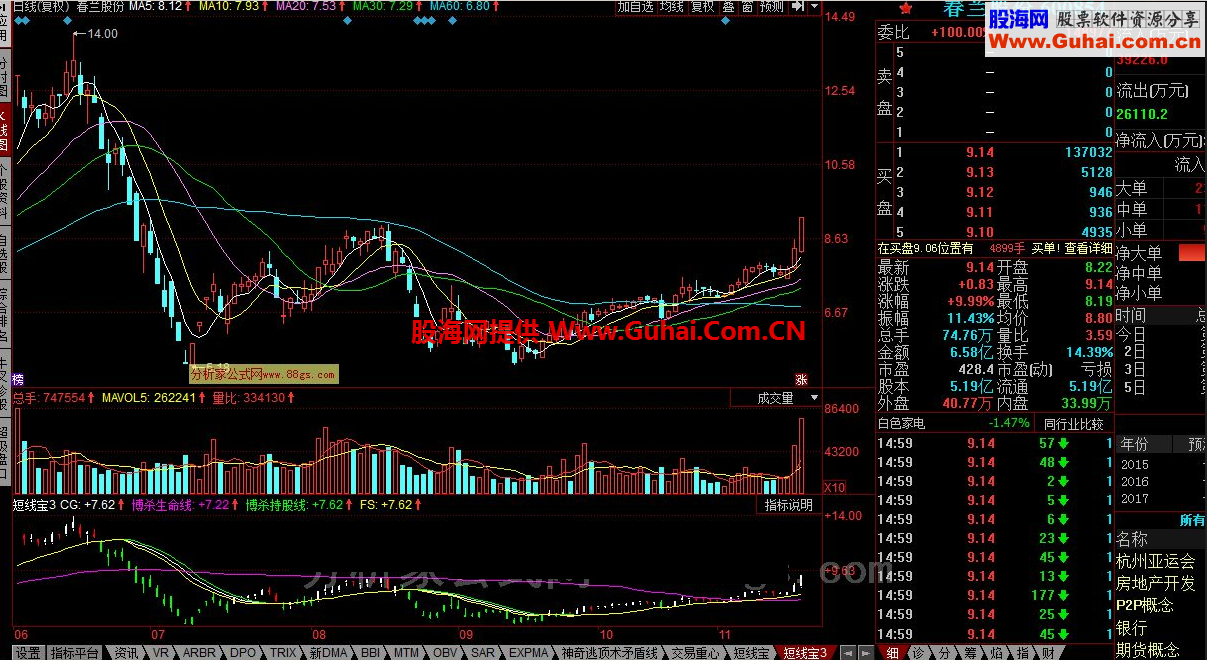The width and height of the screenshot is (1207, 660).
Task: Open the 窗 window layout tool
Action: pos(746,6)
